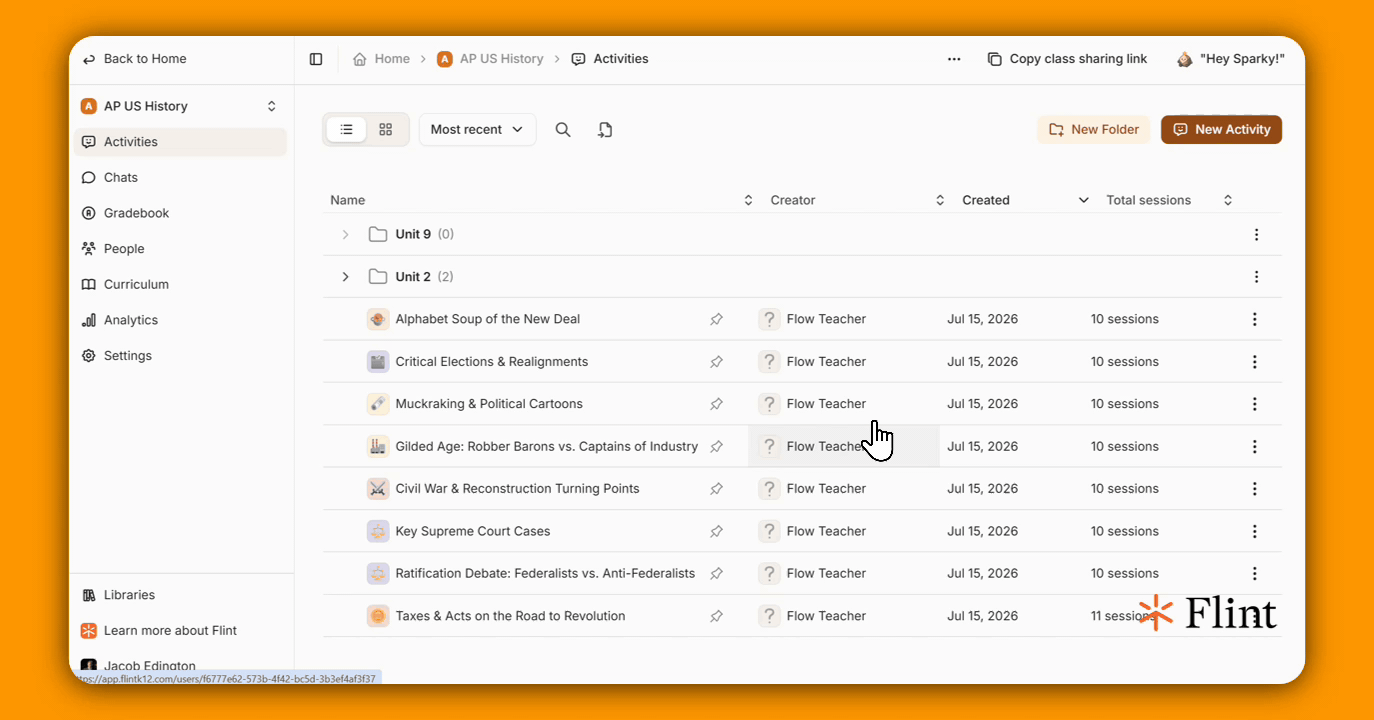This screenshot has width=1374, height=720.
Task: Open People in the sidebar
Action: click(x=180, y=249)
